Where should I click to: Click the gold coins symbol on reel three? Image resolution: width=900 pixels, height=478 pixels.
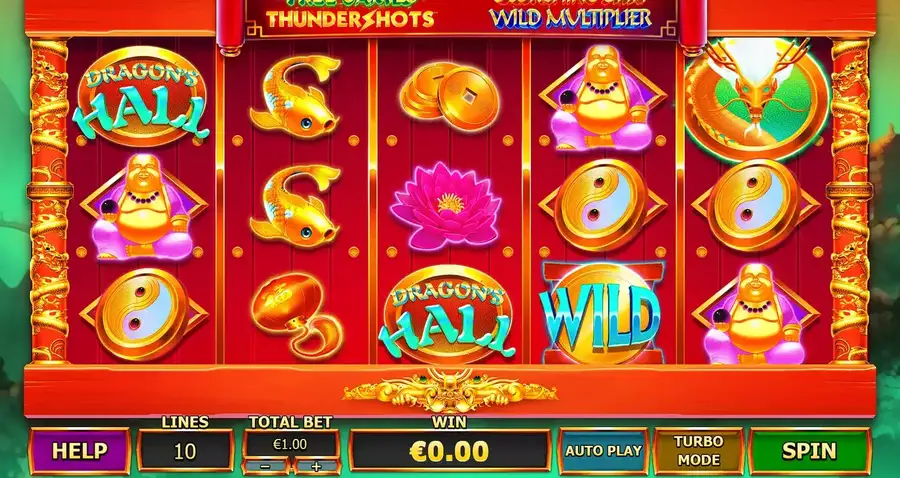(449, 96)
